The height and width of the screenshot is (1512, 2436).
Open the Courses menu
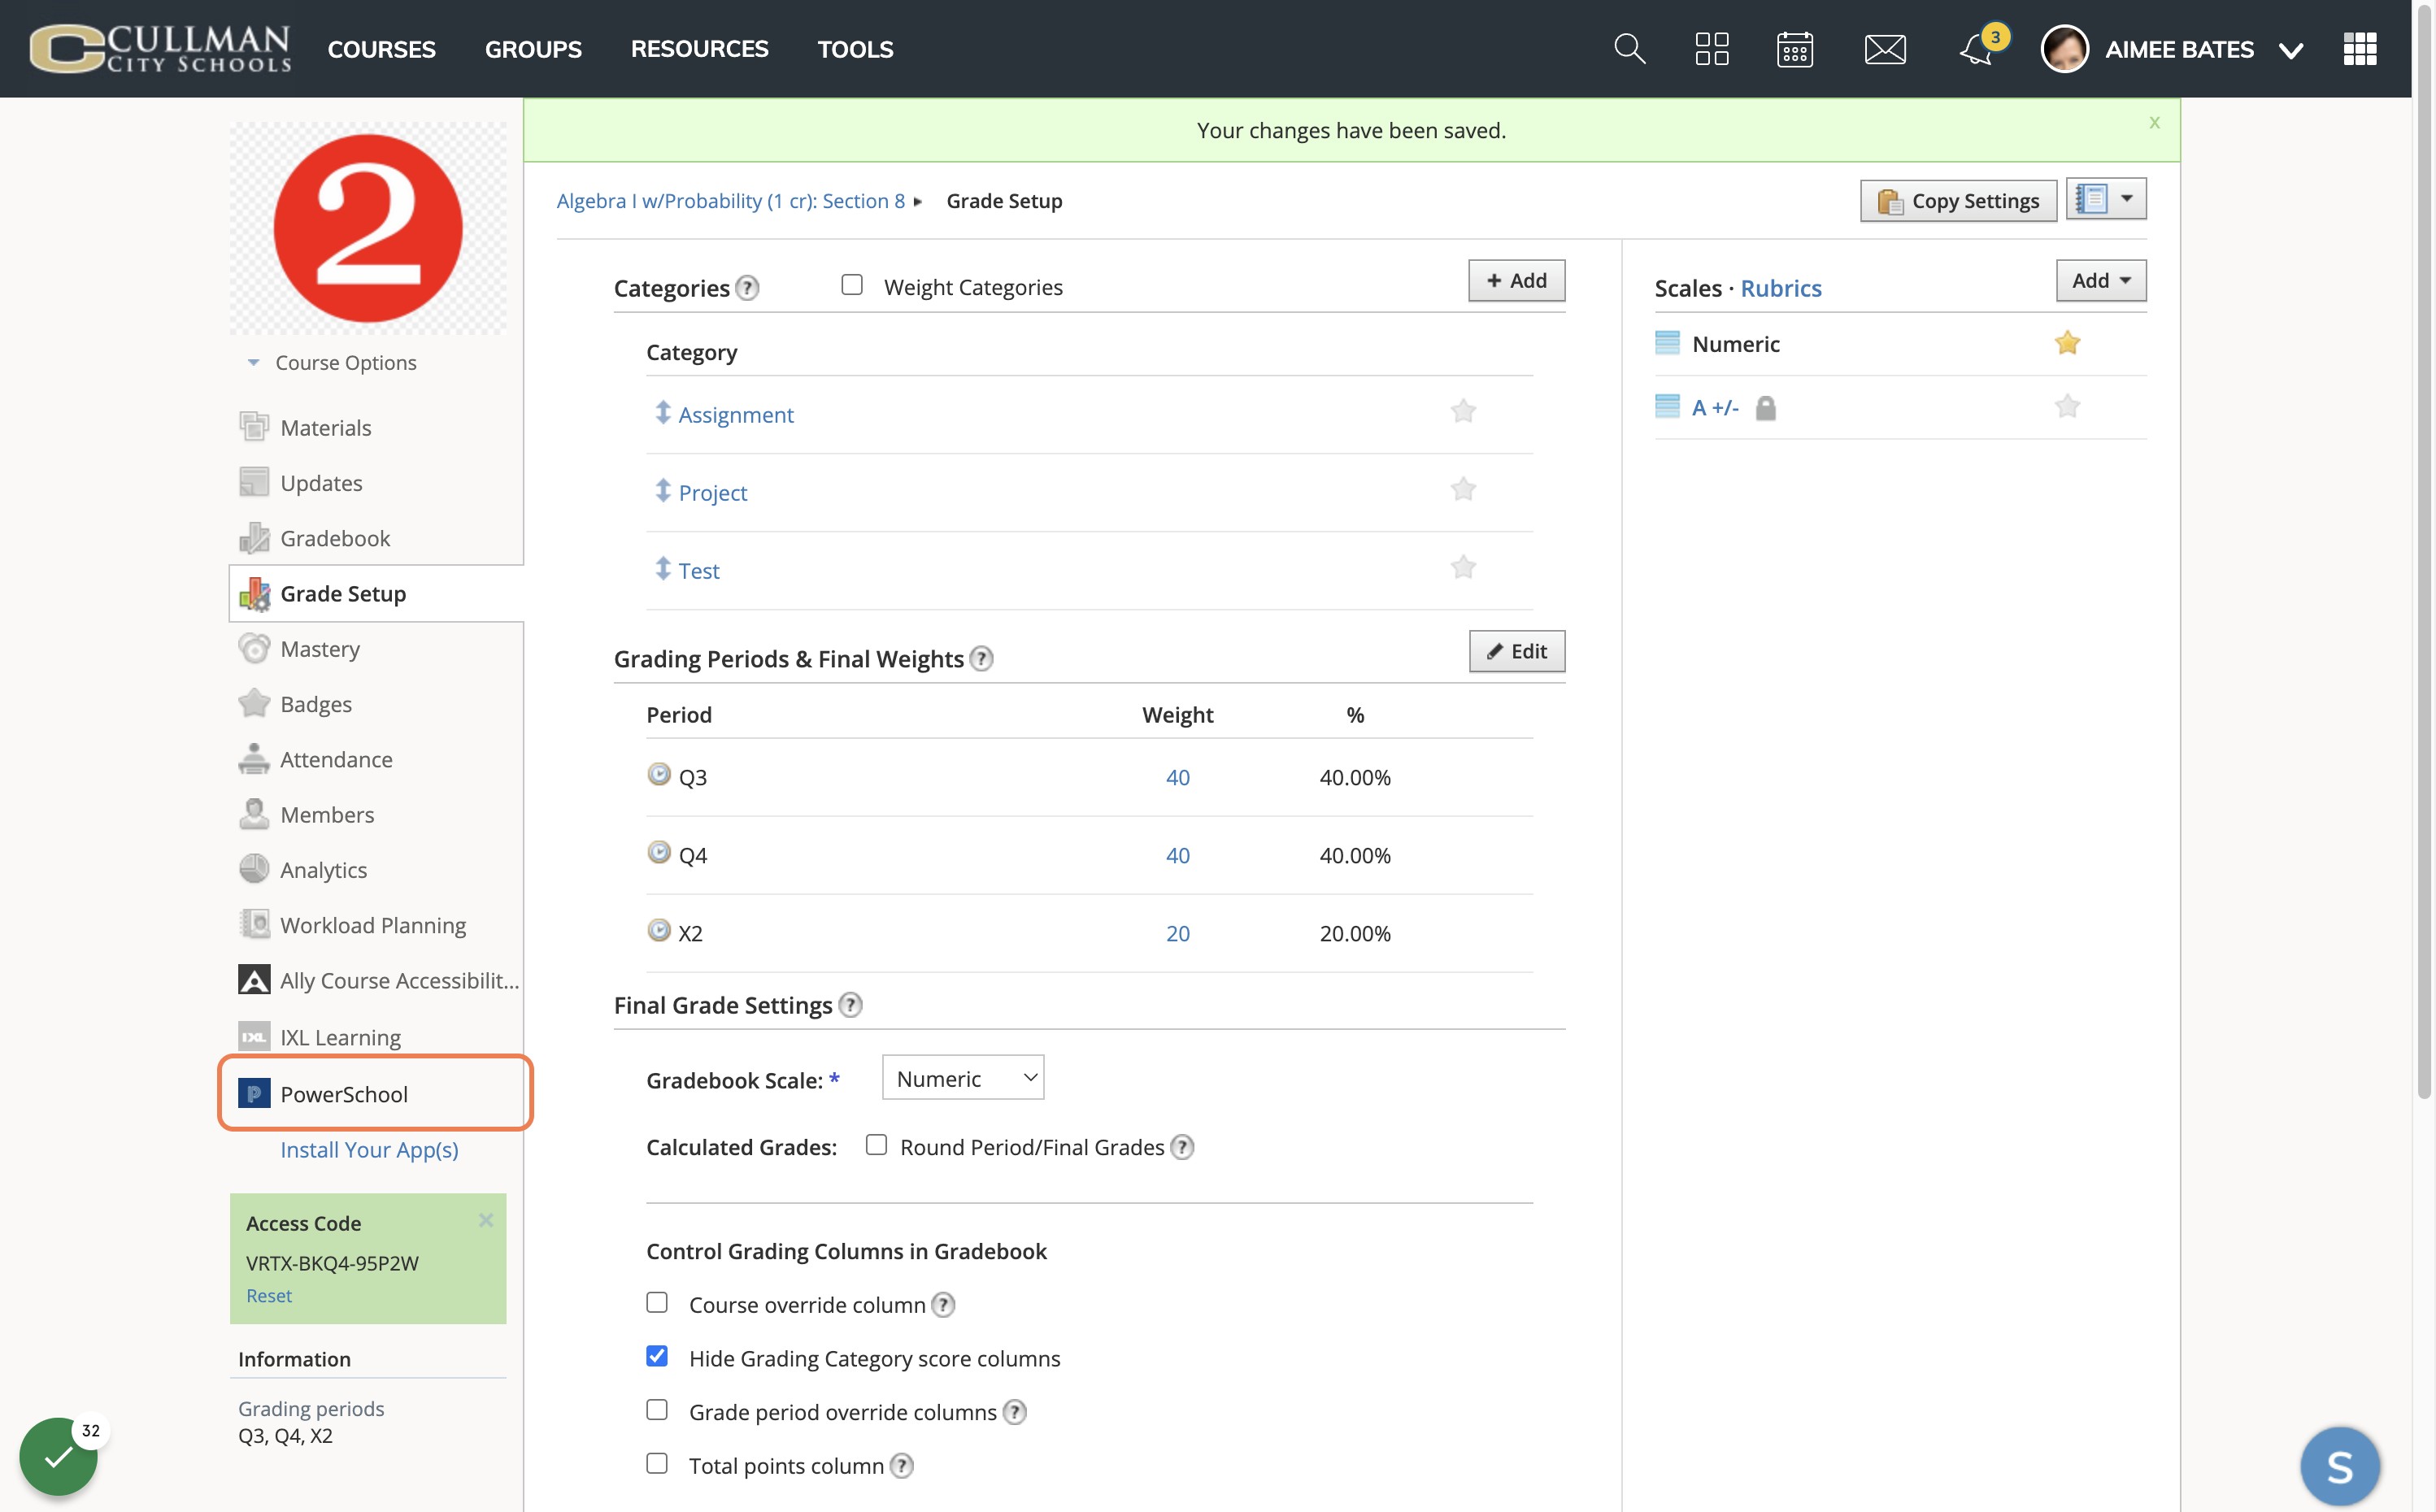[x=381, y=49]
